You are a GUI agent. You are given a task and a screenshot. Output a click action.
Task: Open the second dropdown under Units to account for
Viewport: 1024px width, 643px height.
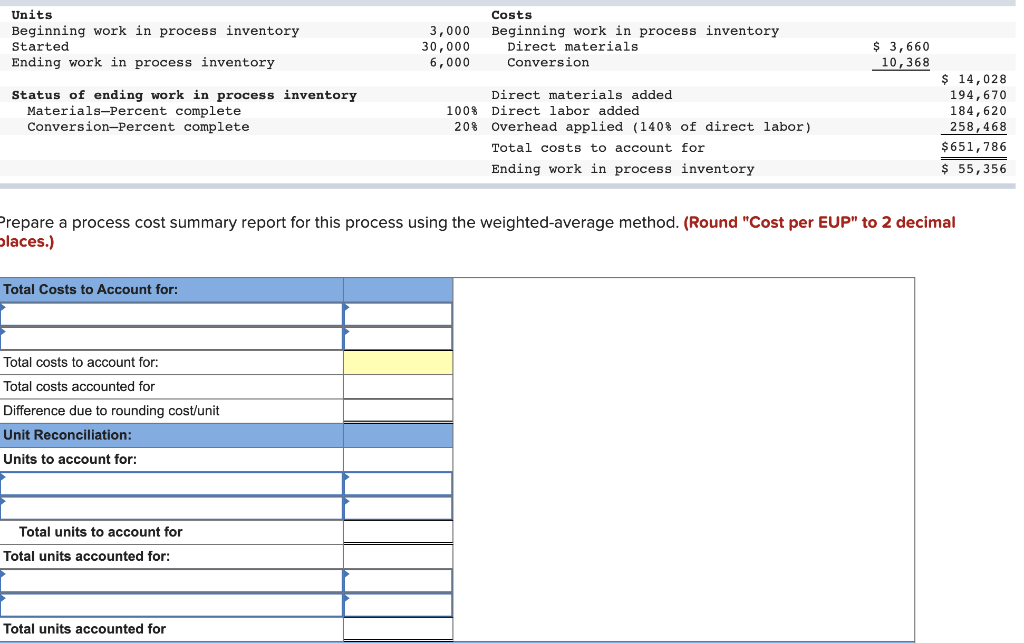coord(170,507)
